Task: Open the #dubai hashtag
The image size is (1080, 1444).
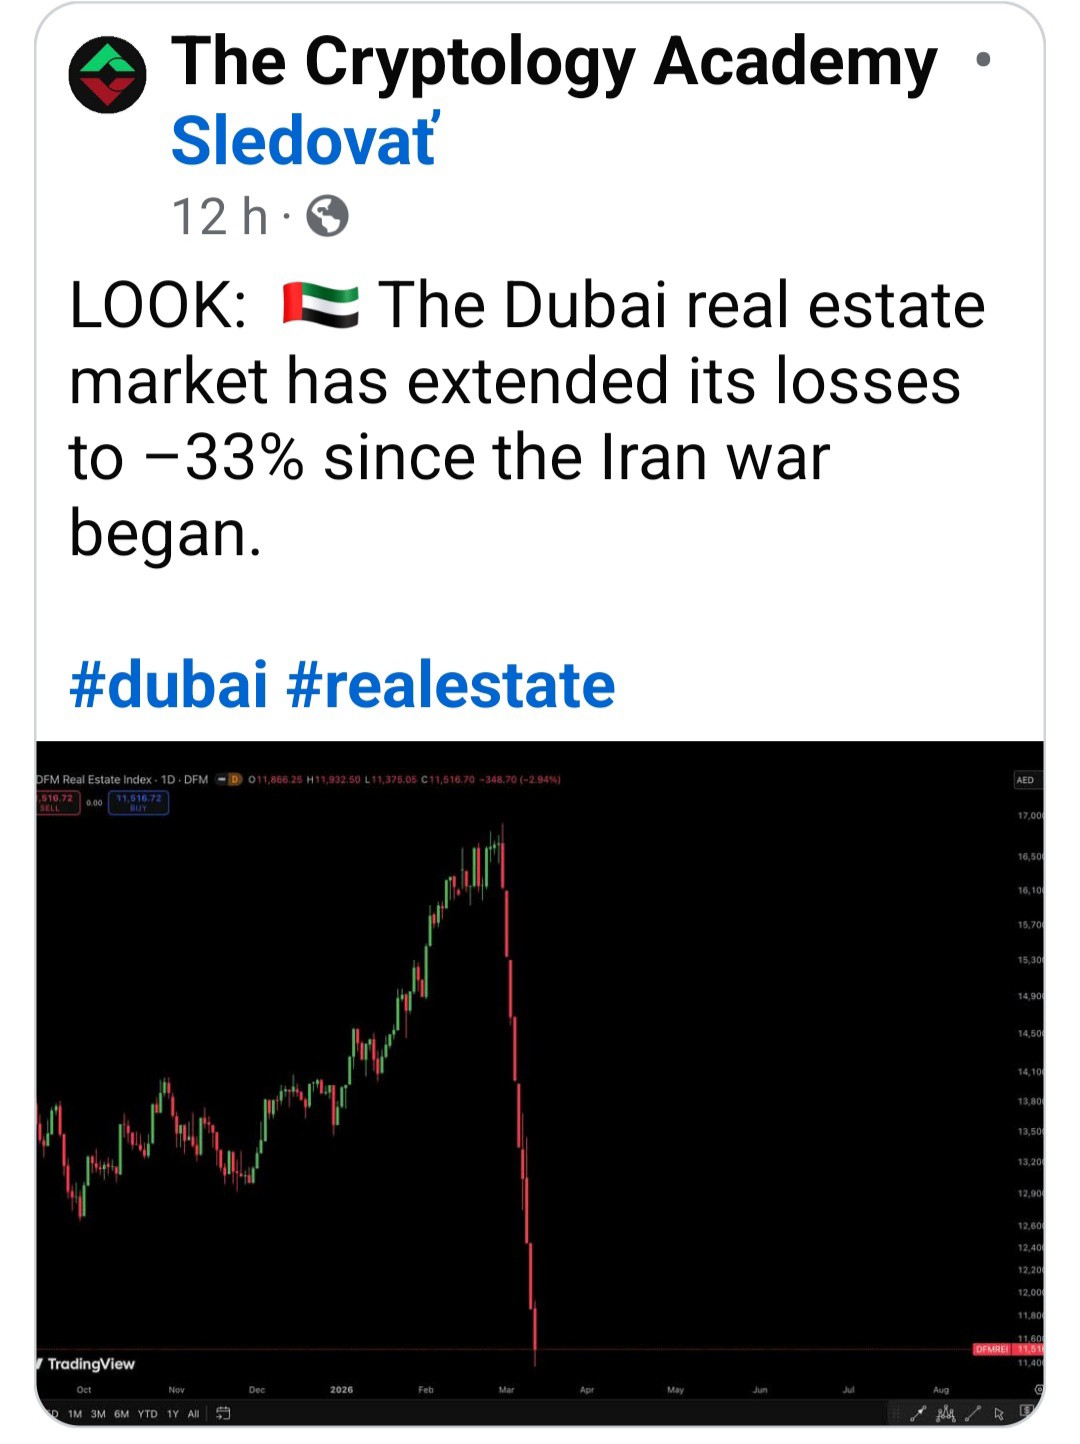Action: pos(168,685)
